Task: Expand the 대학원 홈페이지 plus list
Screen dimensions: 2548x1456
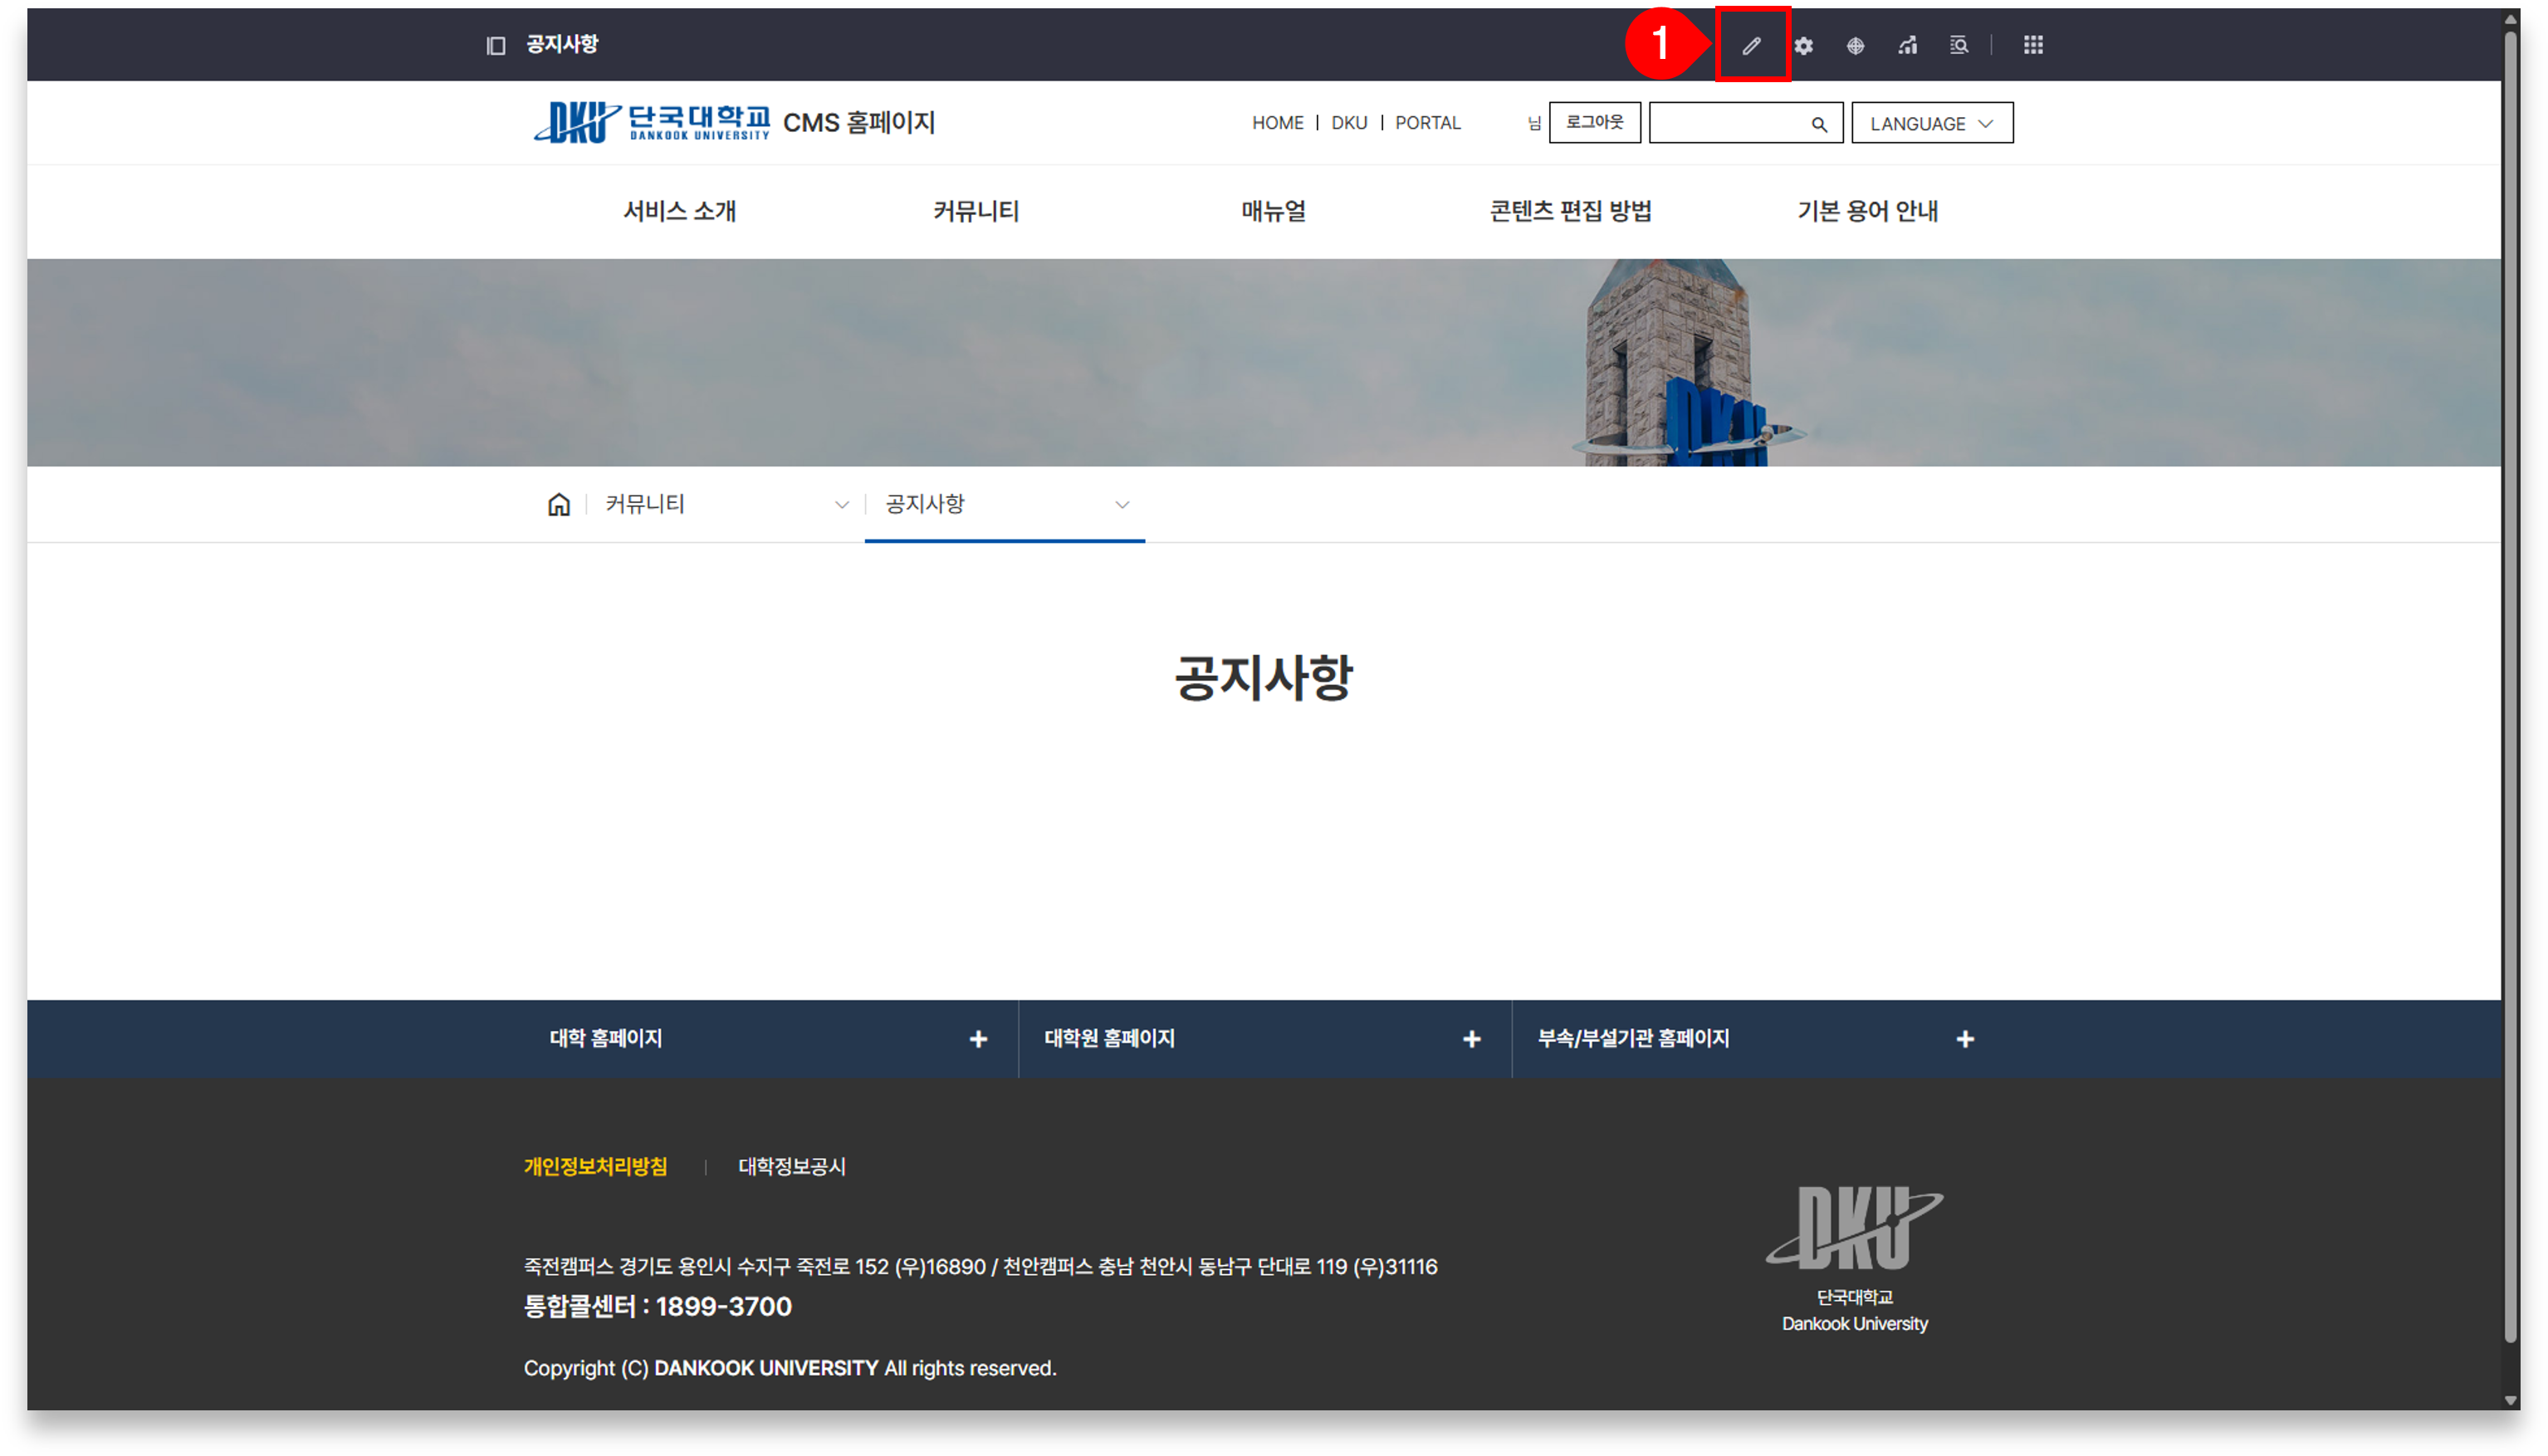Action: tap(1471, 1039)
